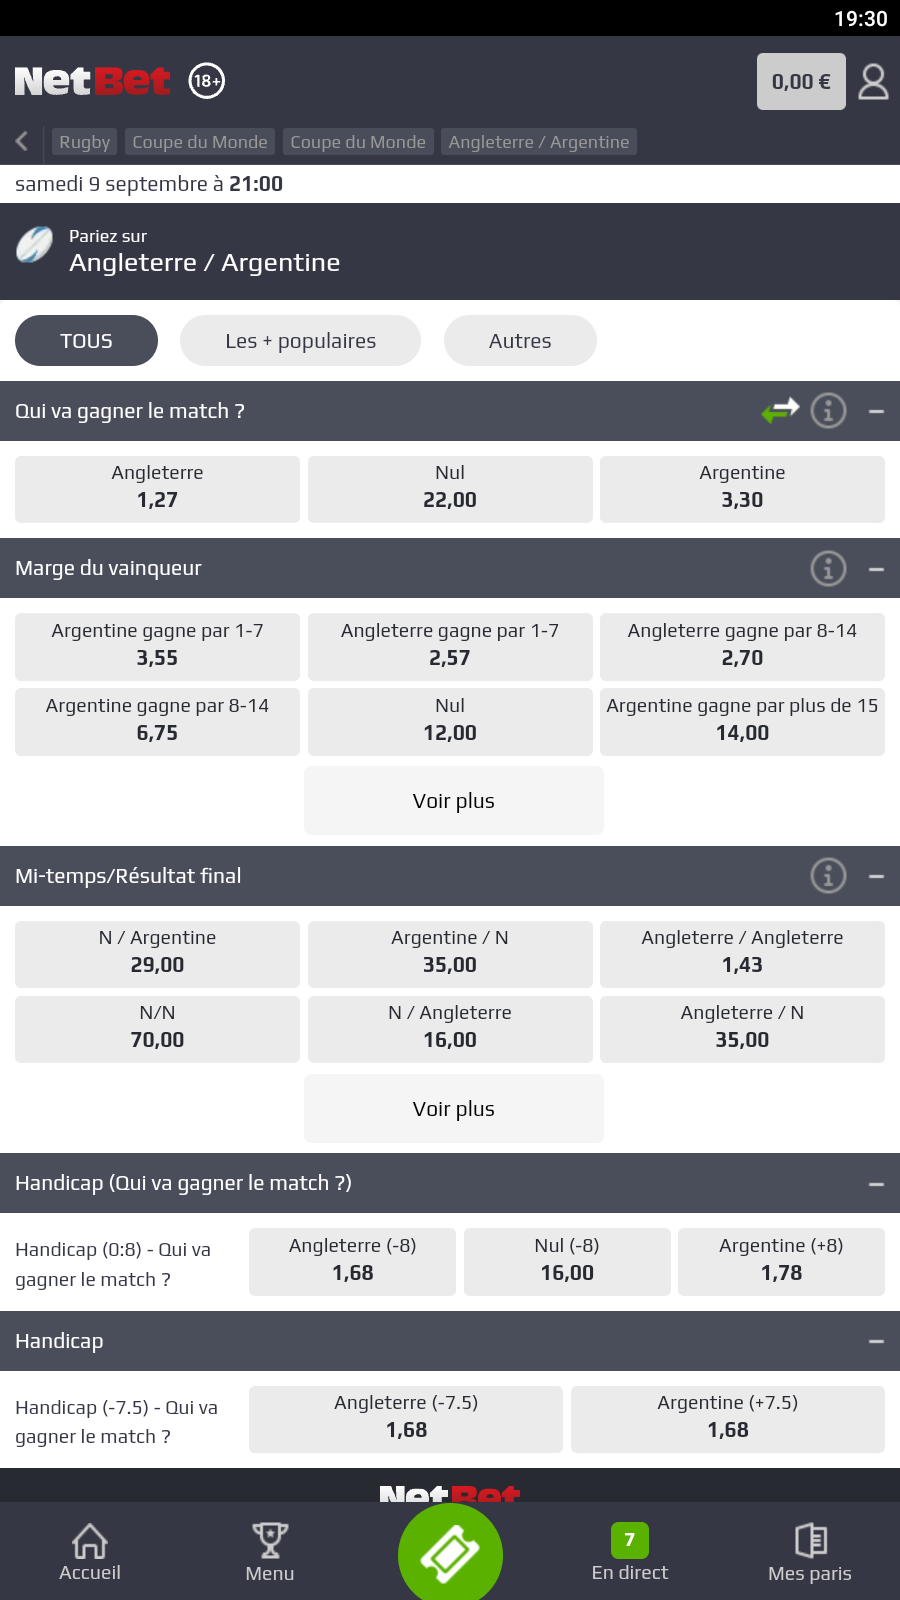The width and height of the screenshot is (900, 1600).
Task: Switch to Les + populaires tab
Action: point(300,341)
